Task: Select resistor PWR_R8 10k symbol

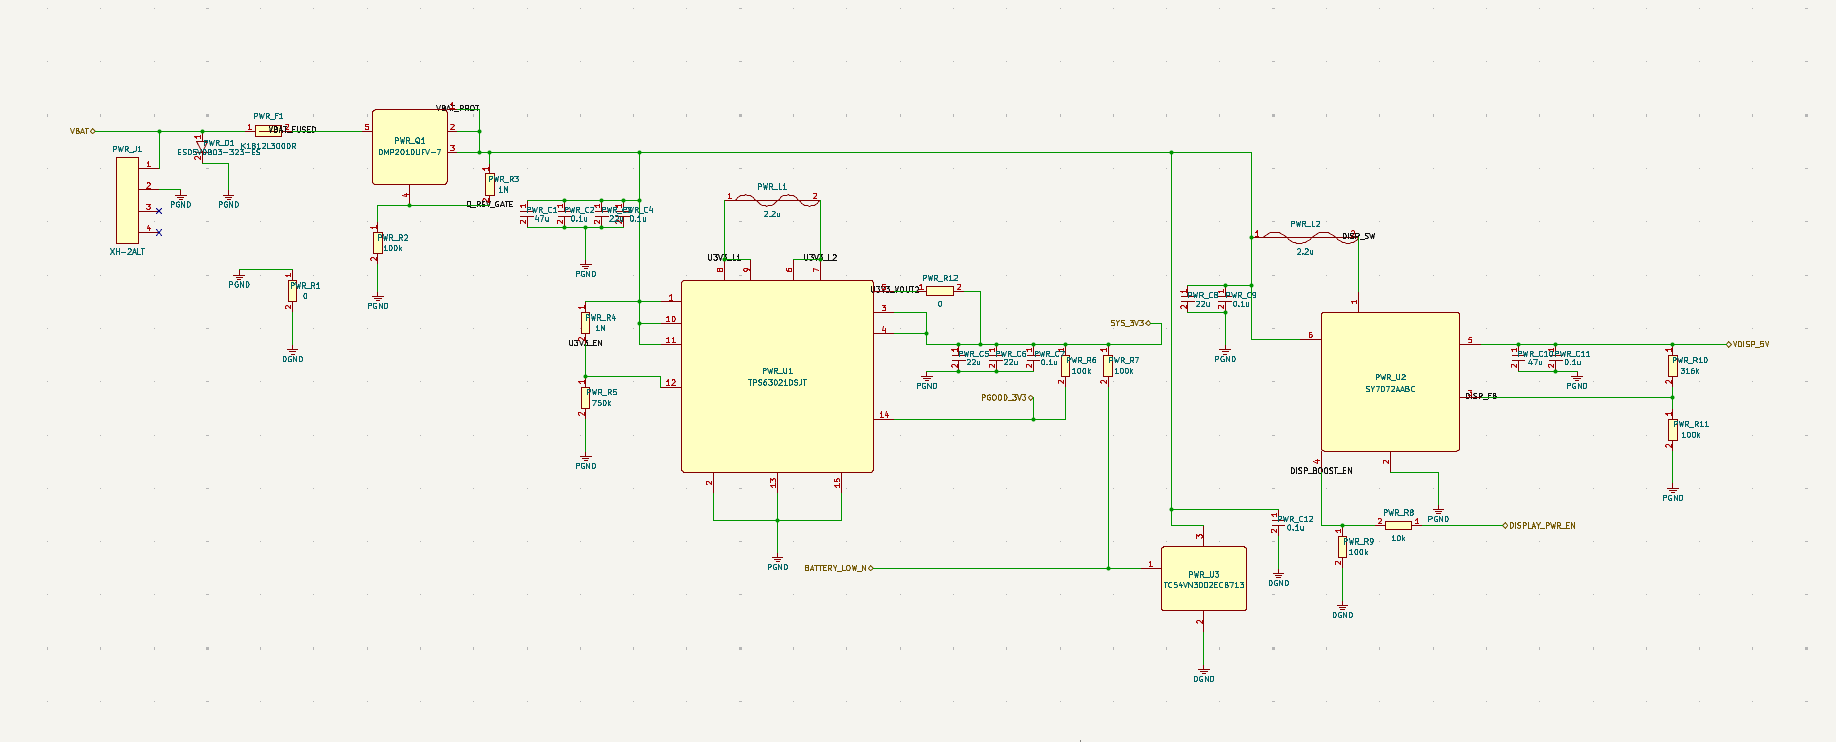Action: 1398,525
